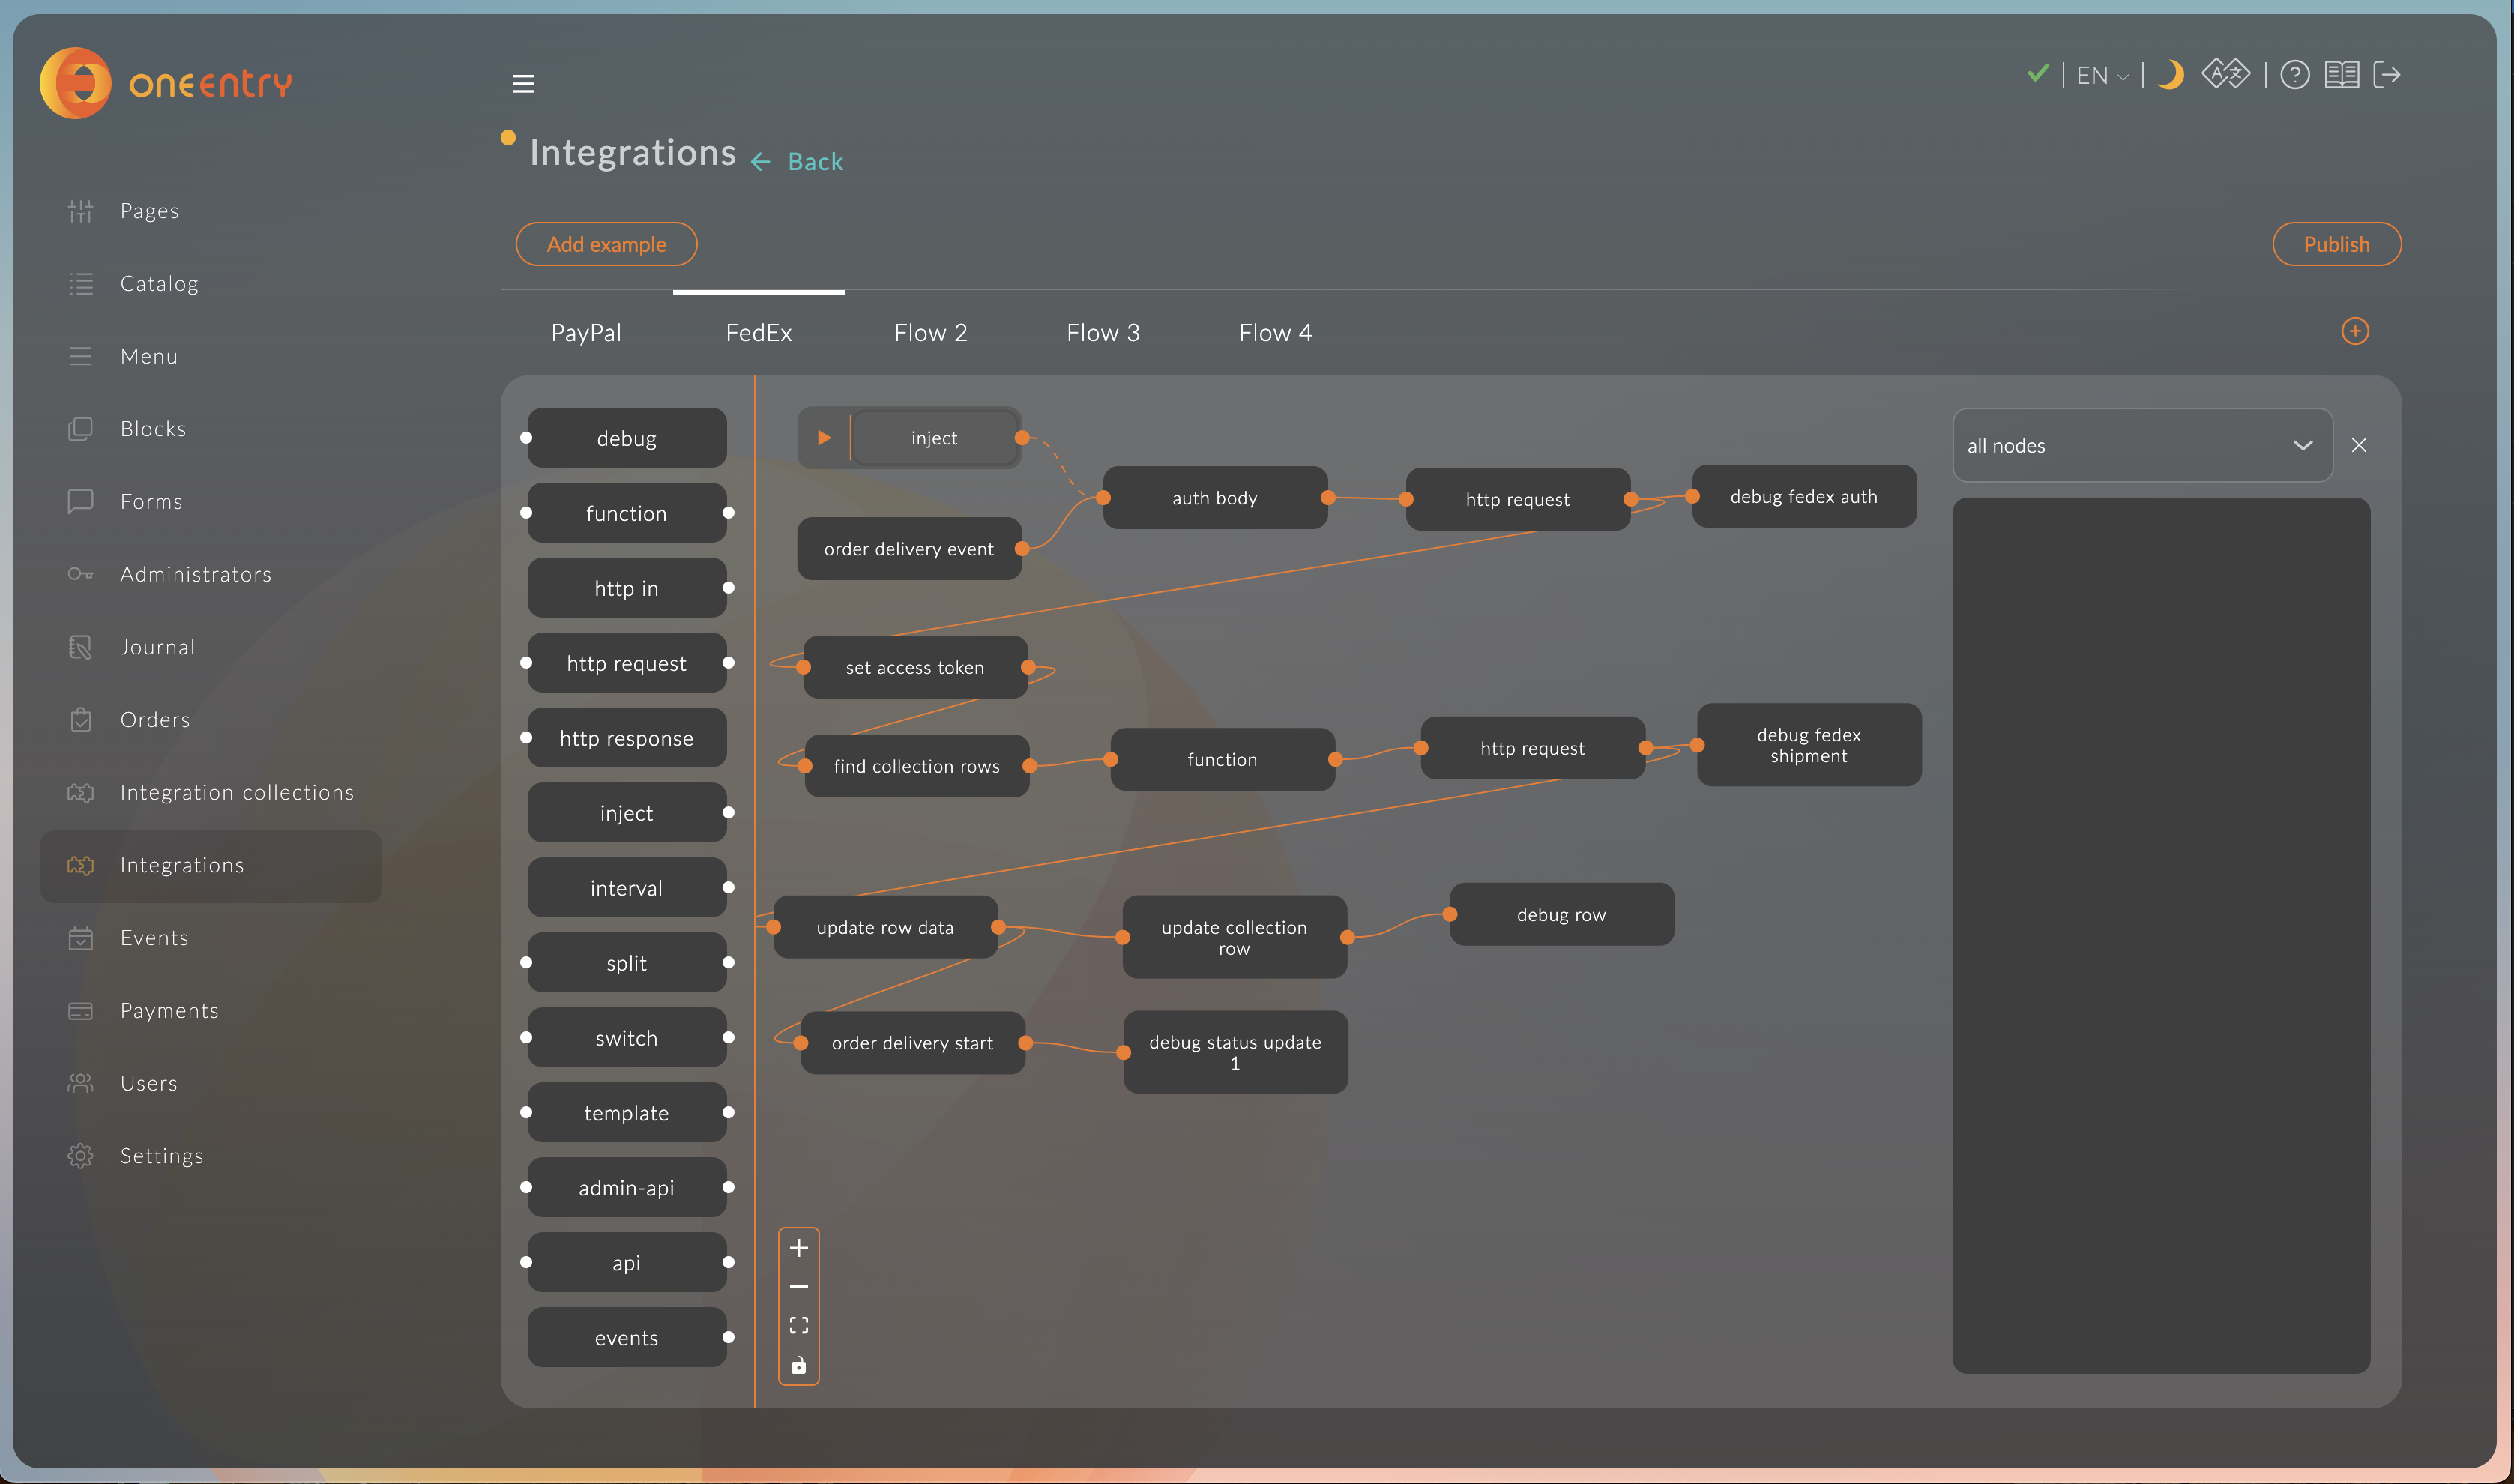Click the hamburger menu icon
This screenshot has width=2514, height=1484.
pos(523,84)
